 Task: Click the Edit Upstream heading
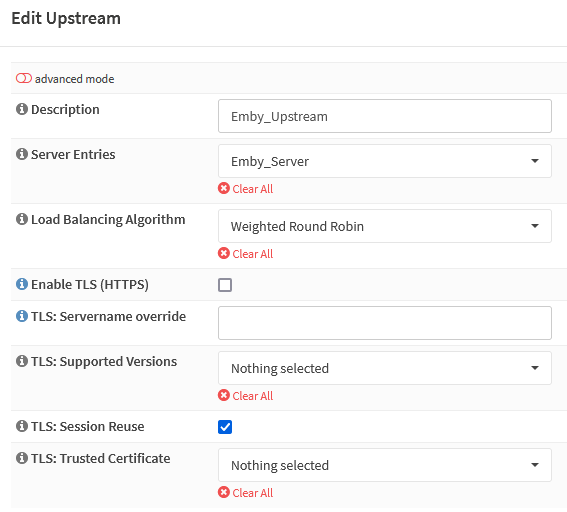pyautogui.click(x=66, y=18)
